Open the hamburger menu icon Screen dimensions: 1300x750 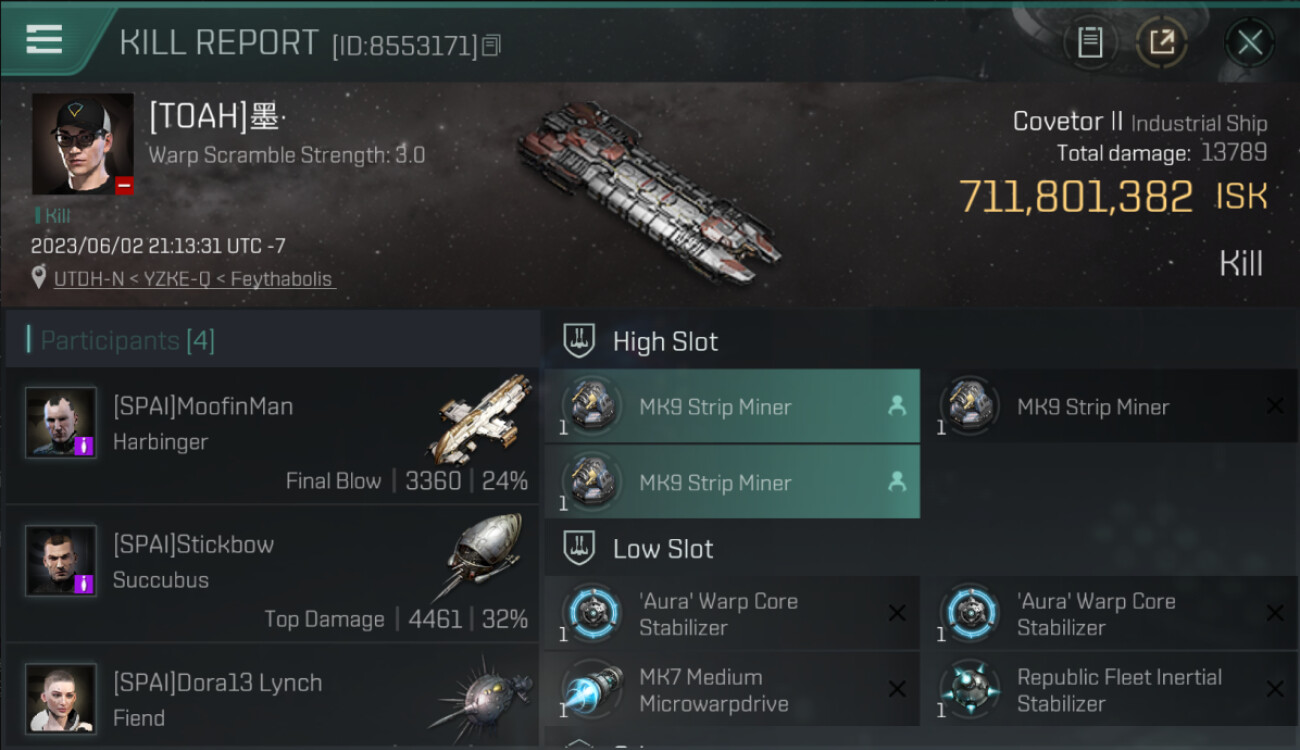(x=44, y=39)
